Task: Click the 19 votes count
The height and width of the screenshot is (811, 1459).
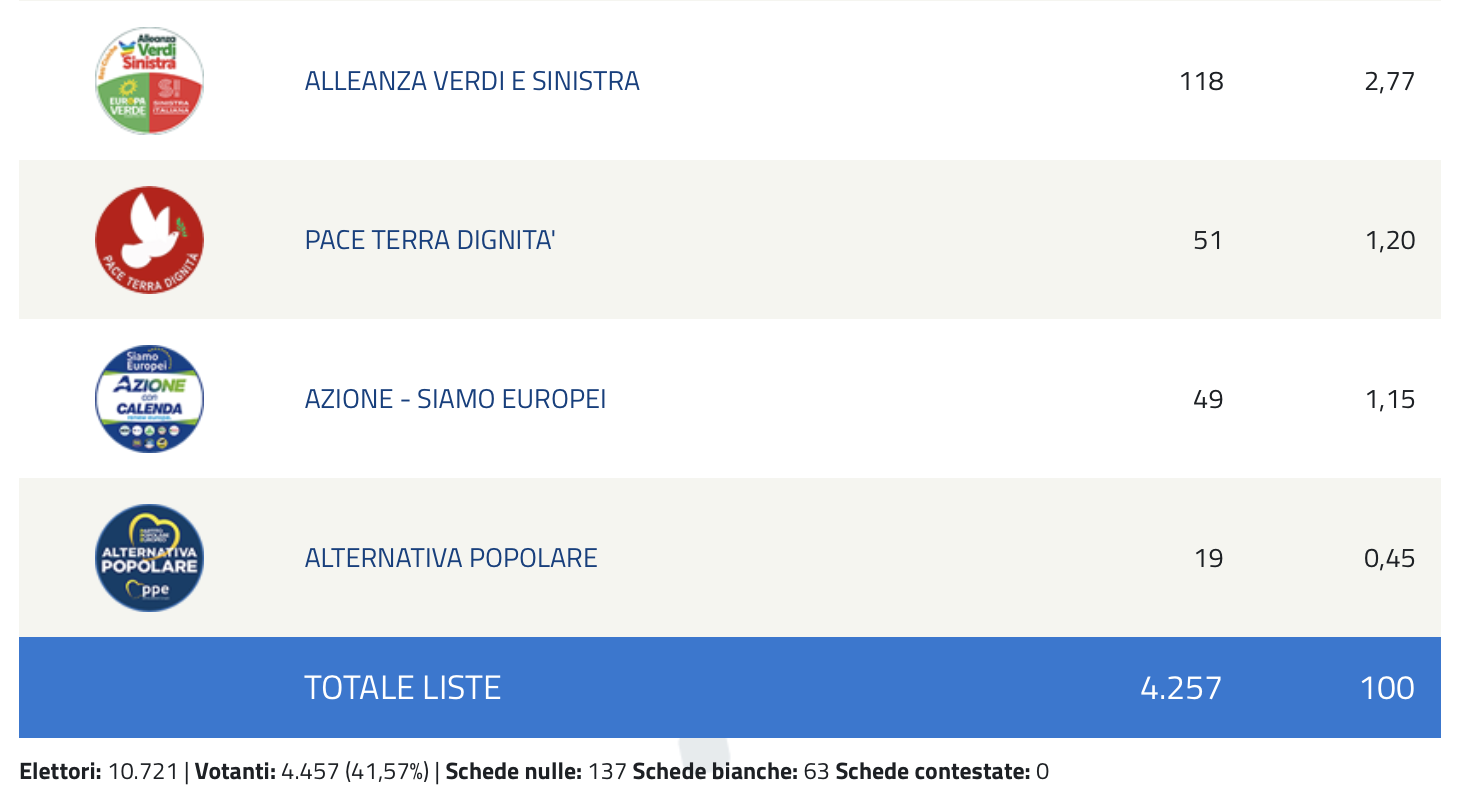Action: (x=1208, y=558)
